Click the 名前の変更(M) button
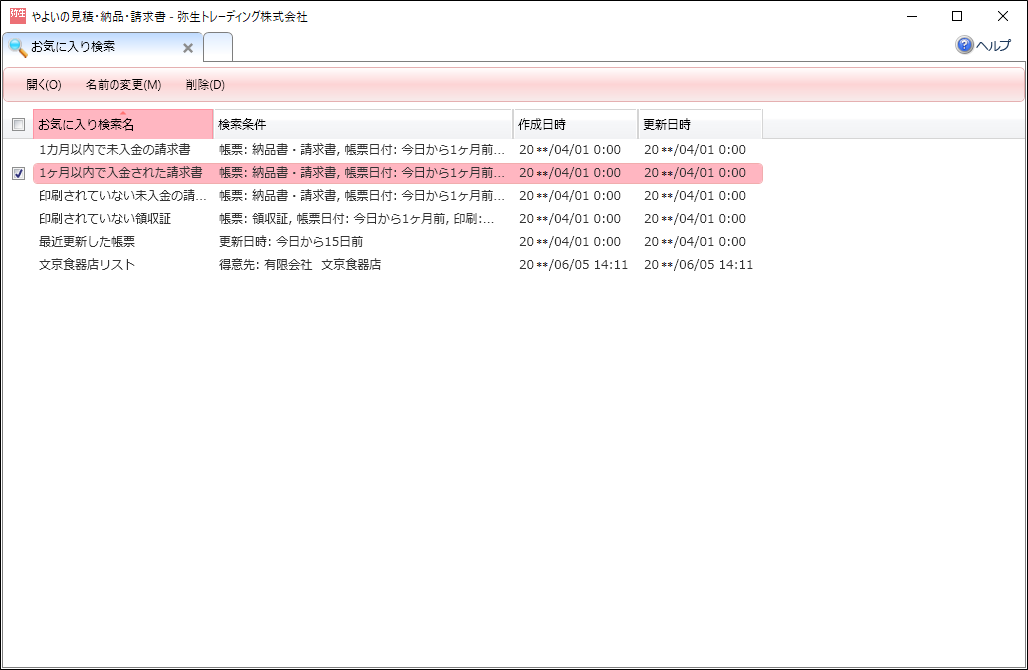Image resolution: width=1028 pixels, height=670 pixels. point(123,85)
